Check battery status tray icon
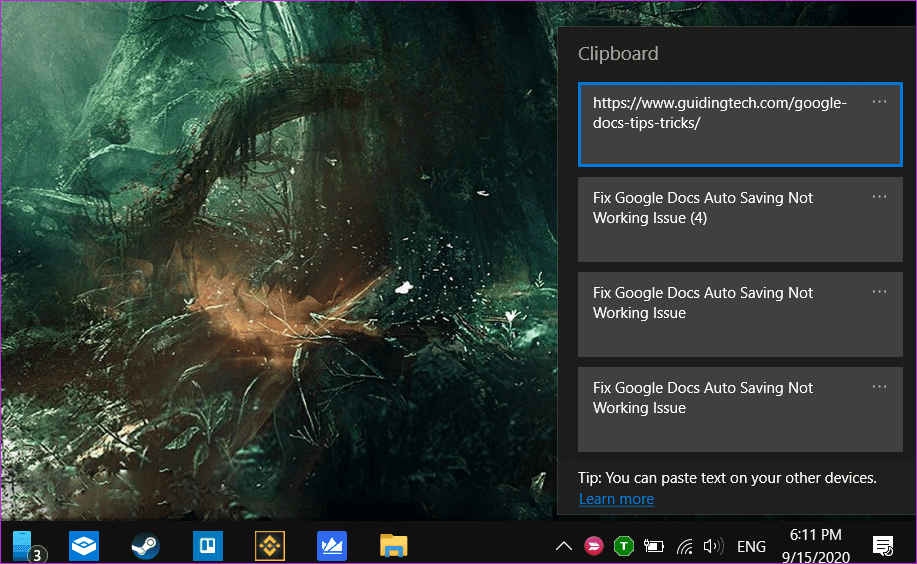The image size is (917, 564). click(653, 546)
